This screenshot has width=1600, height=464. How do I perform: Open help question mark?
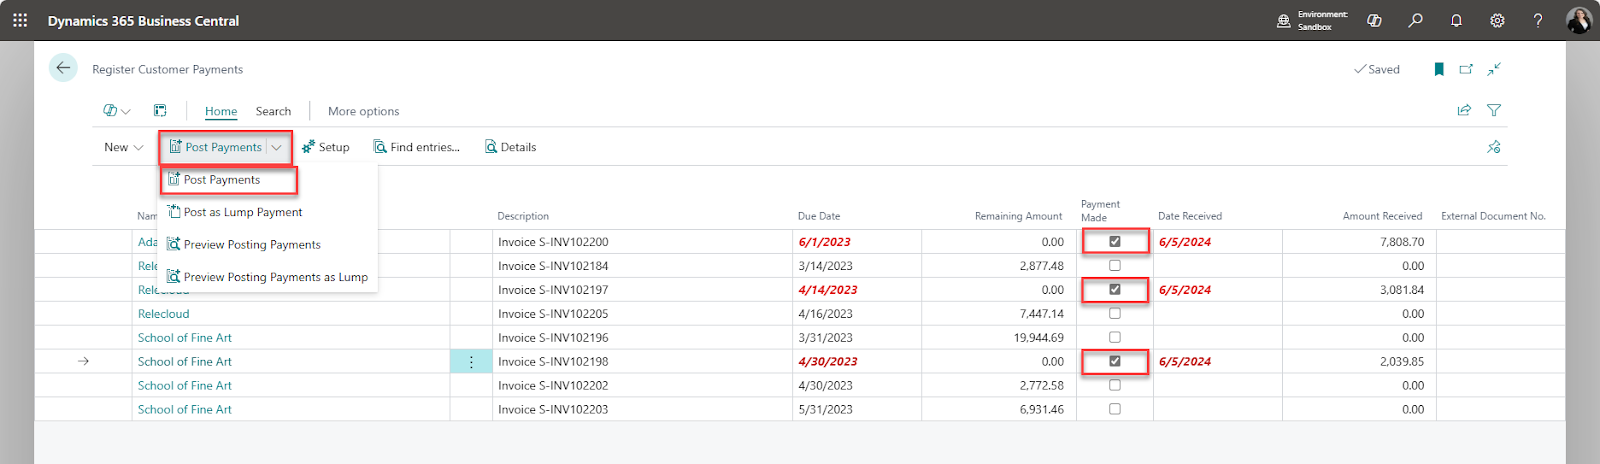1538,20
